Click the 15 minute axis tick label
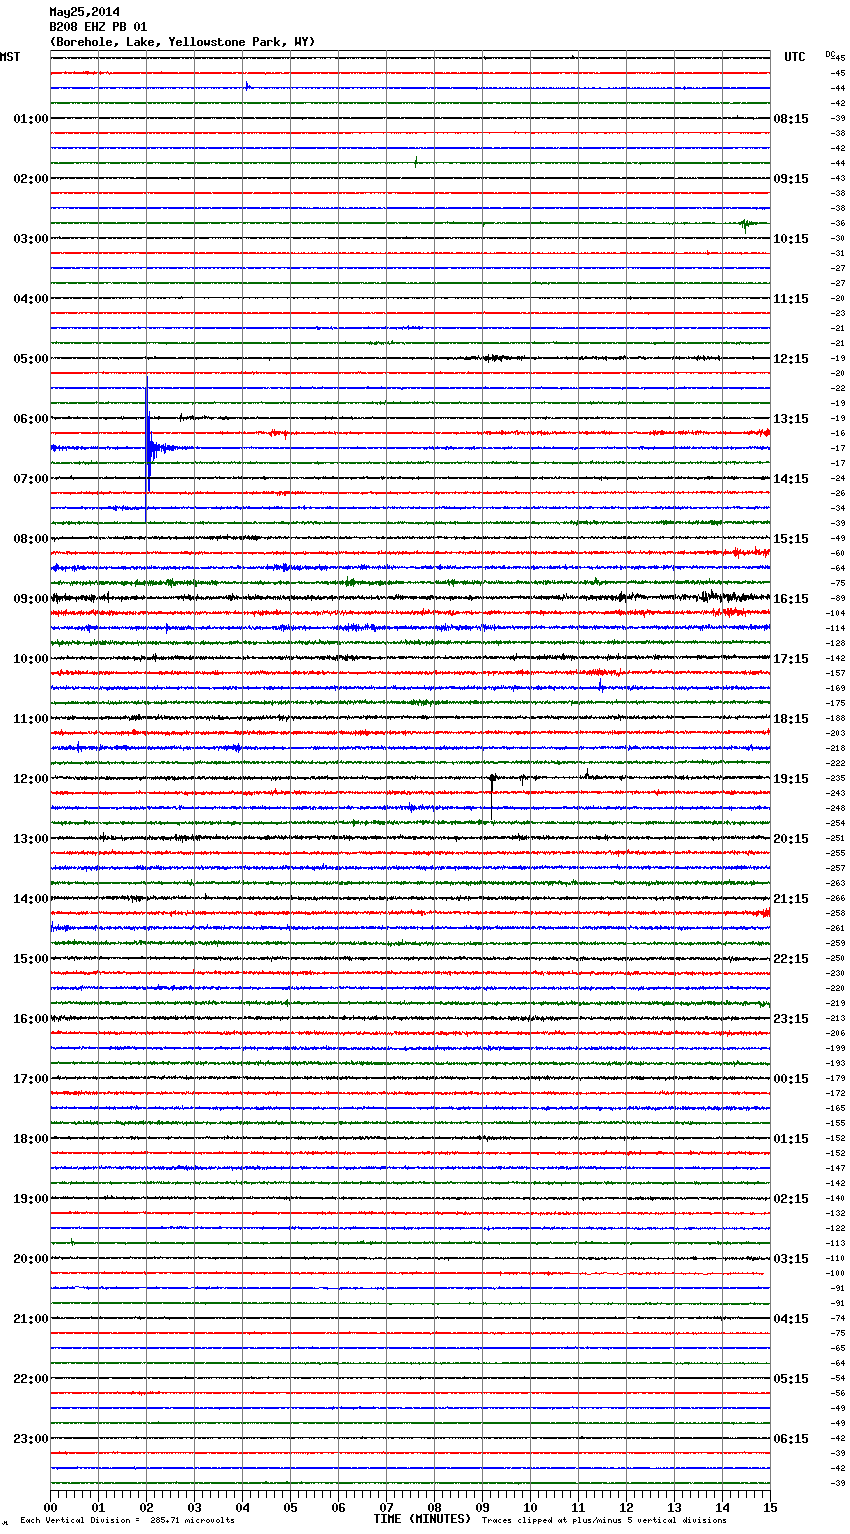850x1534 pixels. click(x=770, y=1507)
